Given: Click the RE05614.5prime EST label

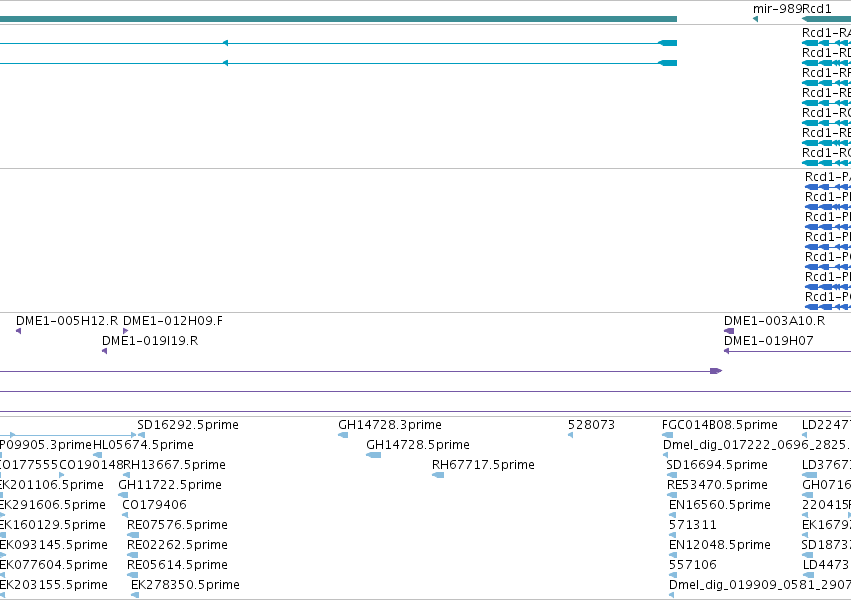Looking at the screenshot, I should pos(177,565).
